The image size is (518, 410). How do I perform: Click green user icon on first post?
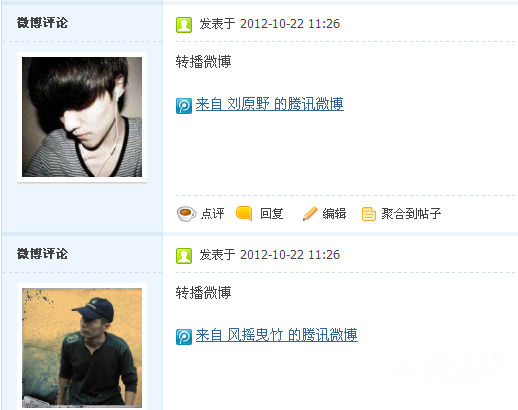click(184, 25)
